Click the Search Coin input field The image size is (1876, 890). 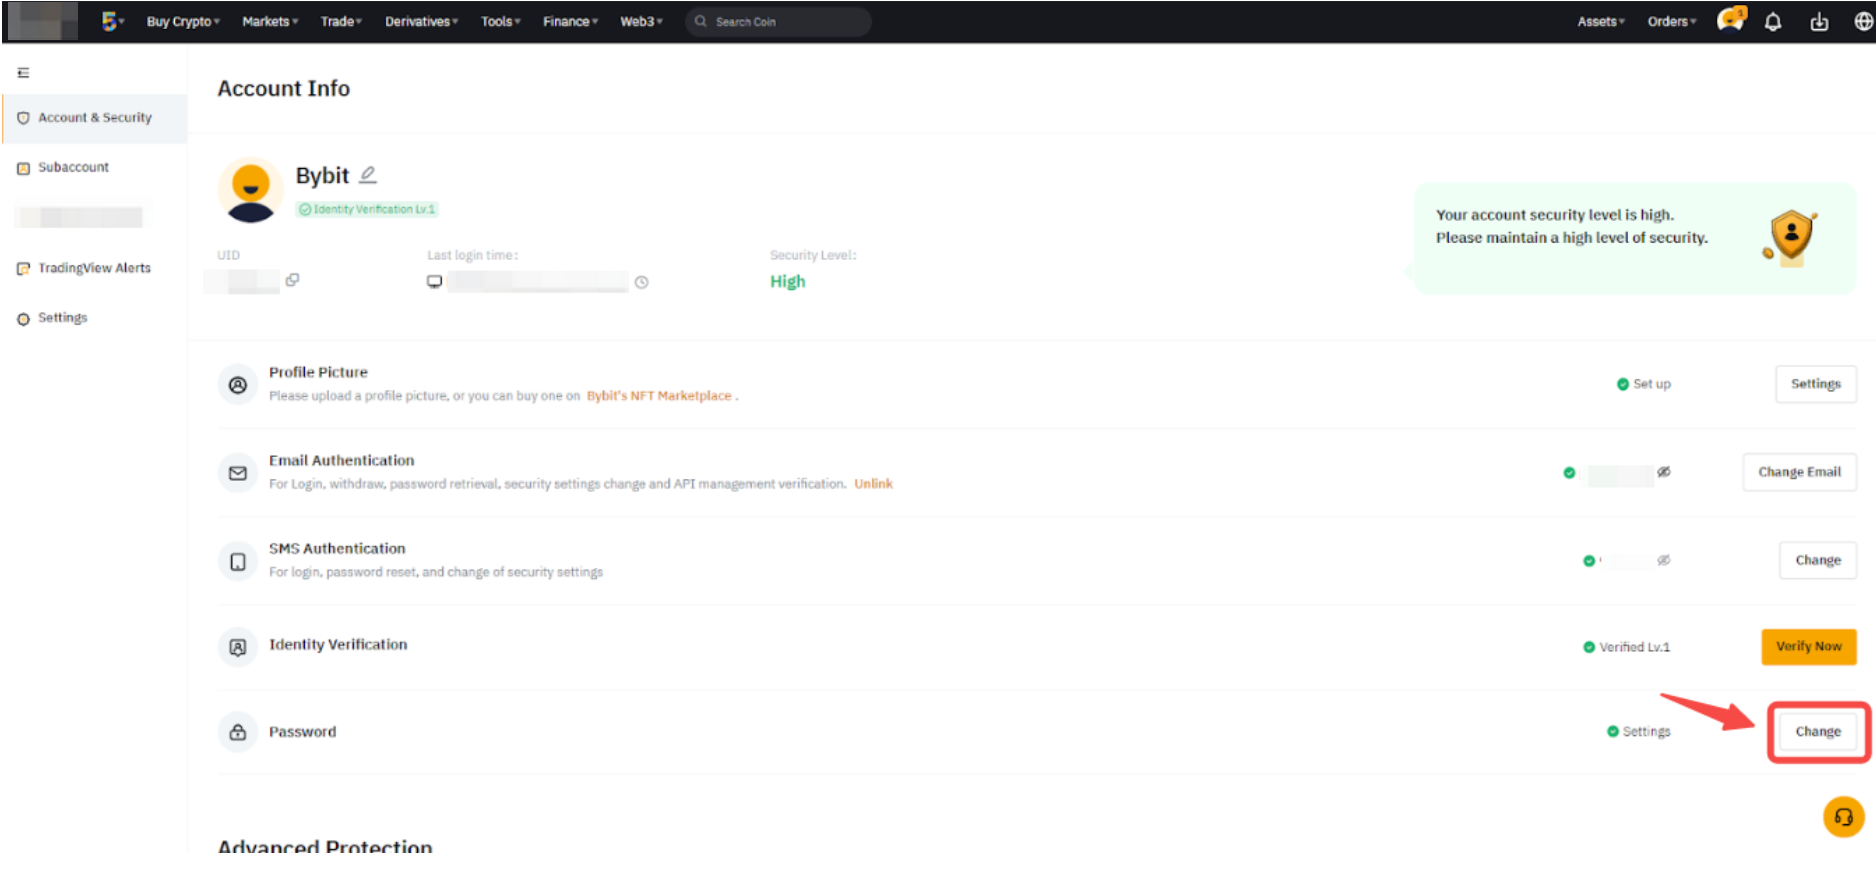786,22
